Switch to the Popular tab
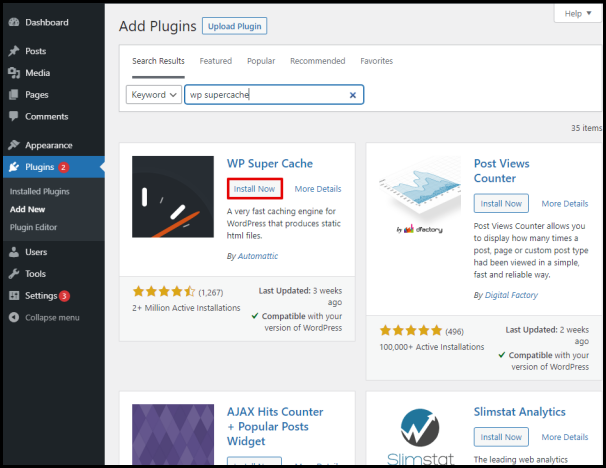 pyautogui.click(x=261, y=61)
